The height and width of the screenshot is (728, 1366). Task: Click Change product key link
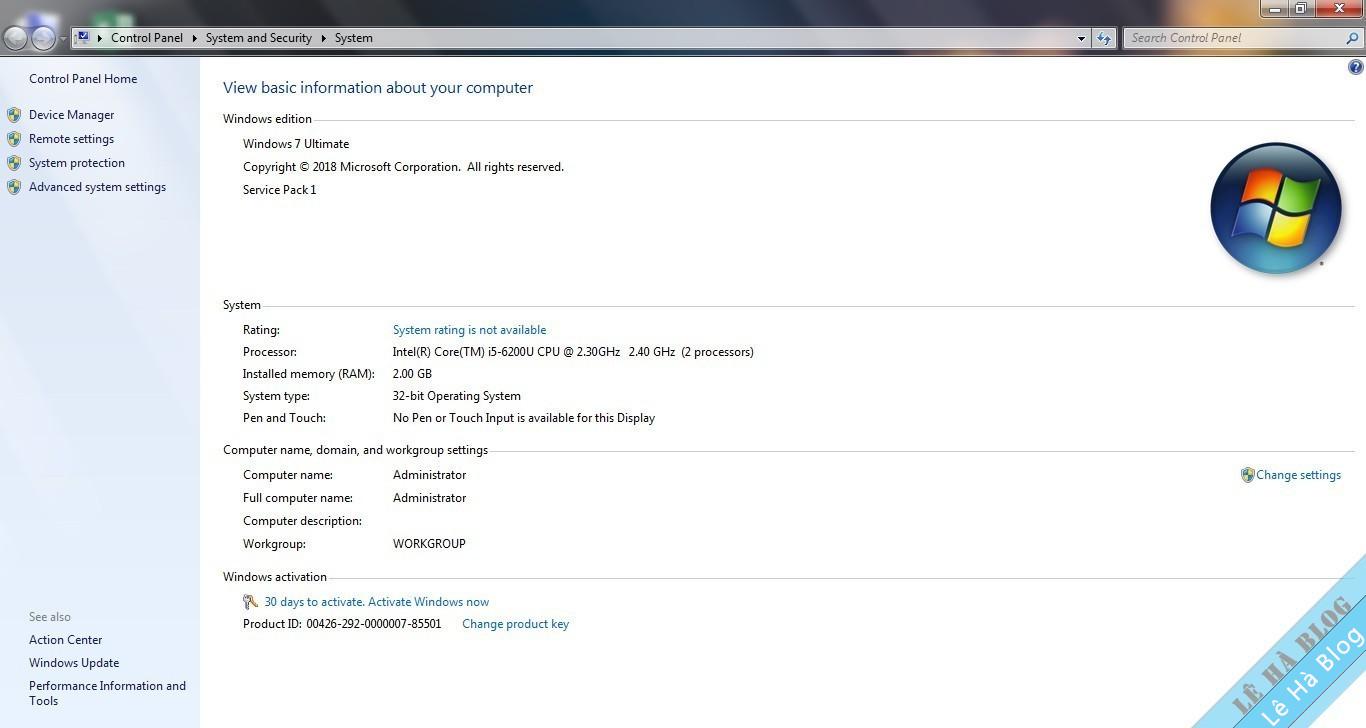click(x=515, y=624)
